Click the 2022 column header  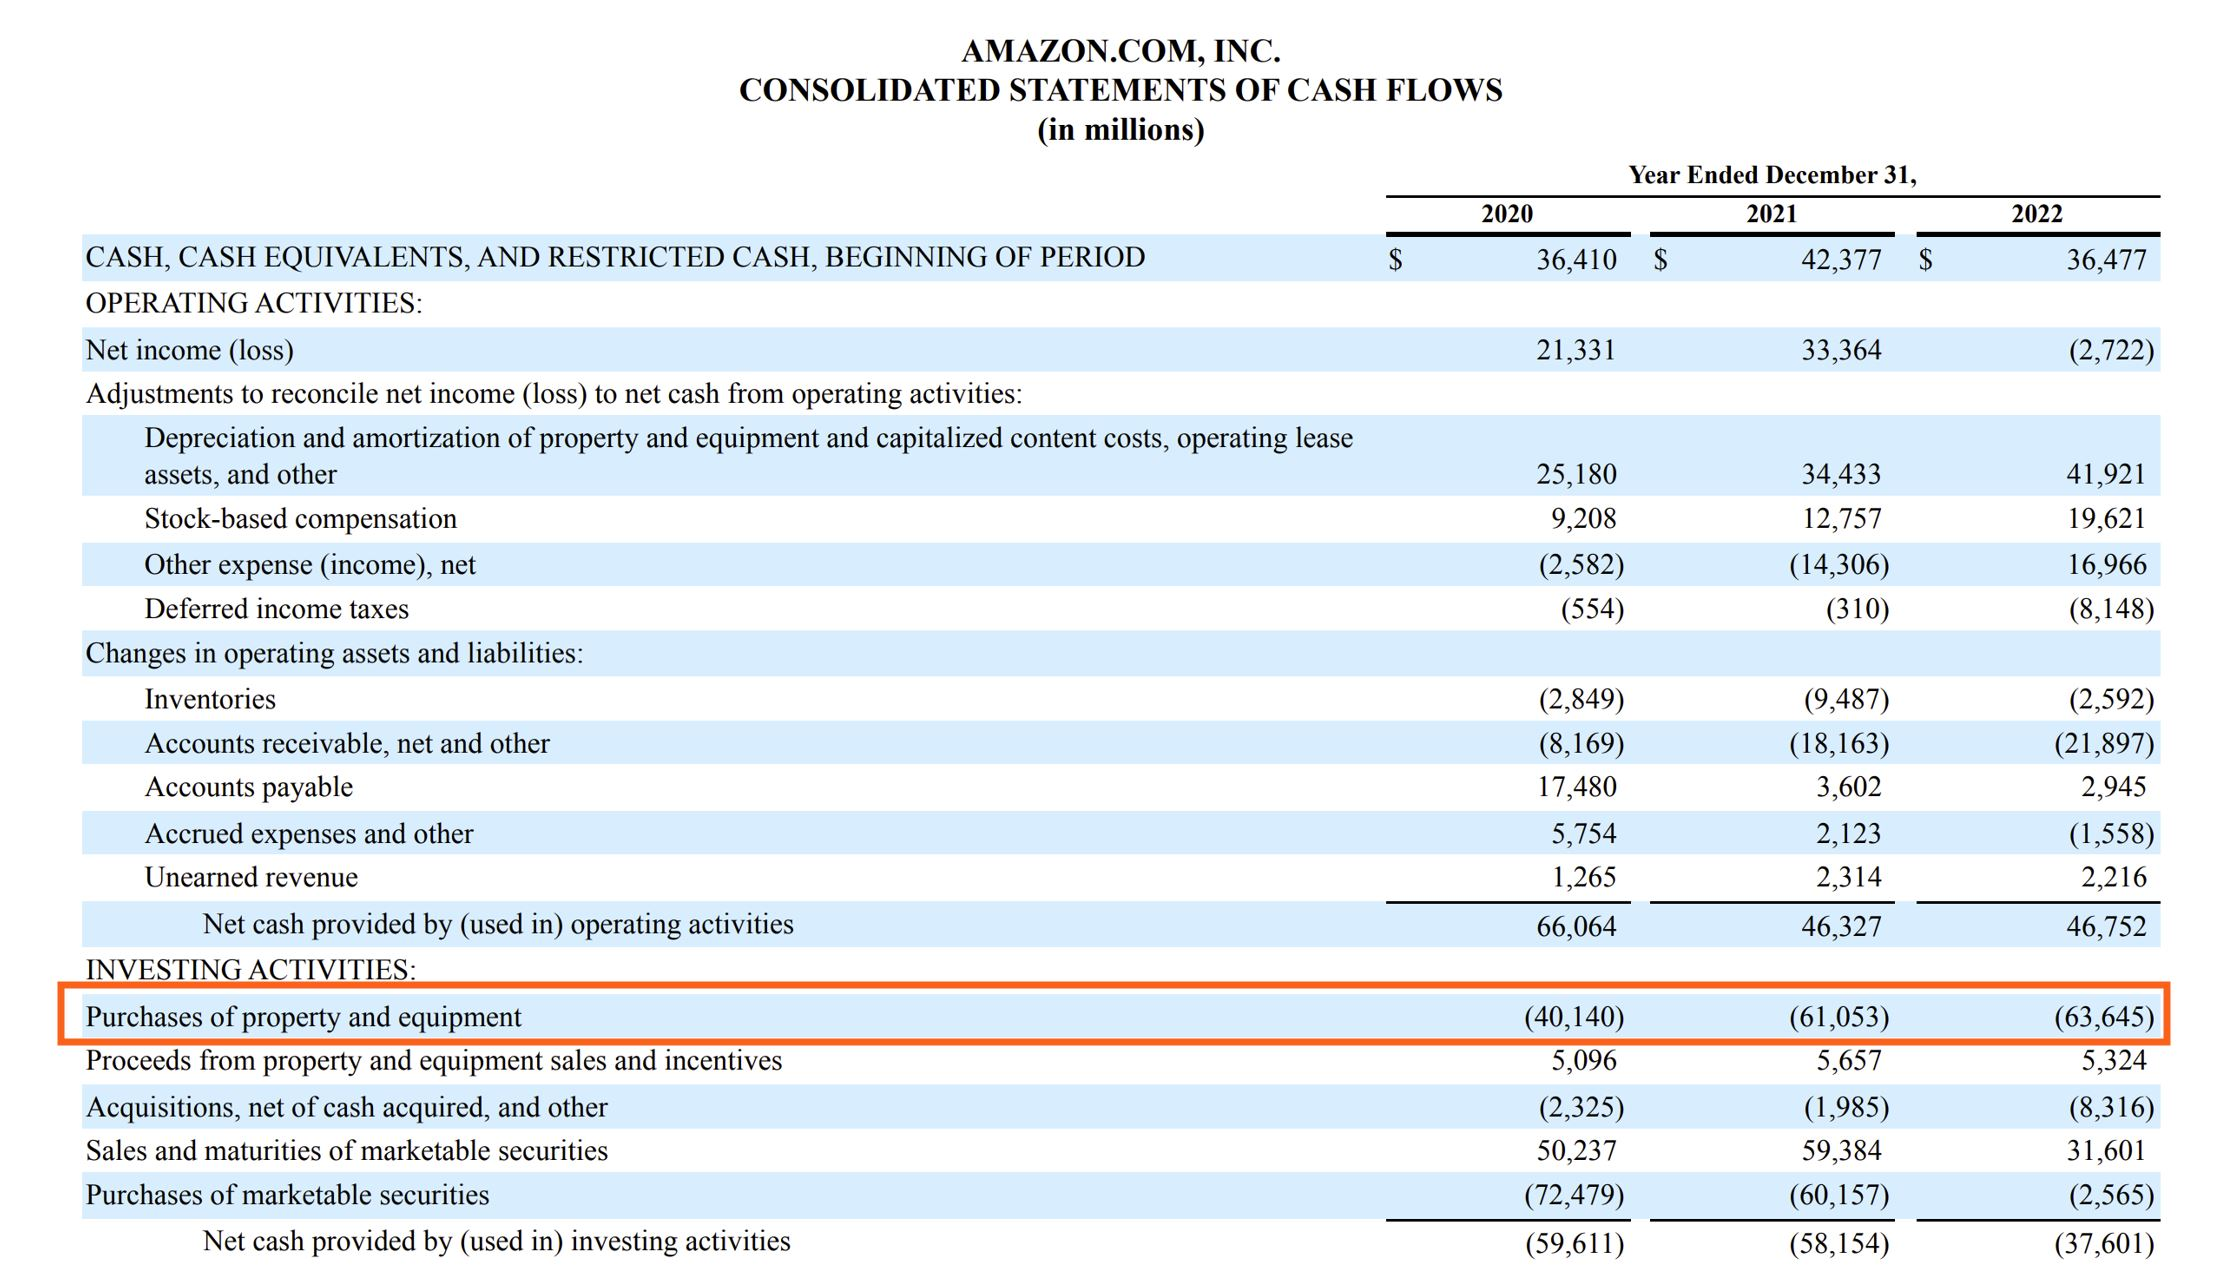2036,214
